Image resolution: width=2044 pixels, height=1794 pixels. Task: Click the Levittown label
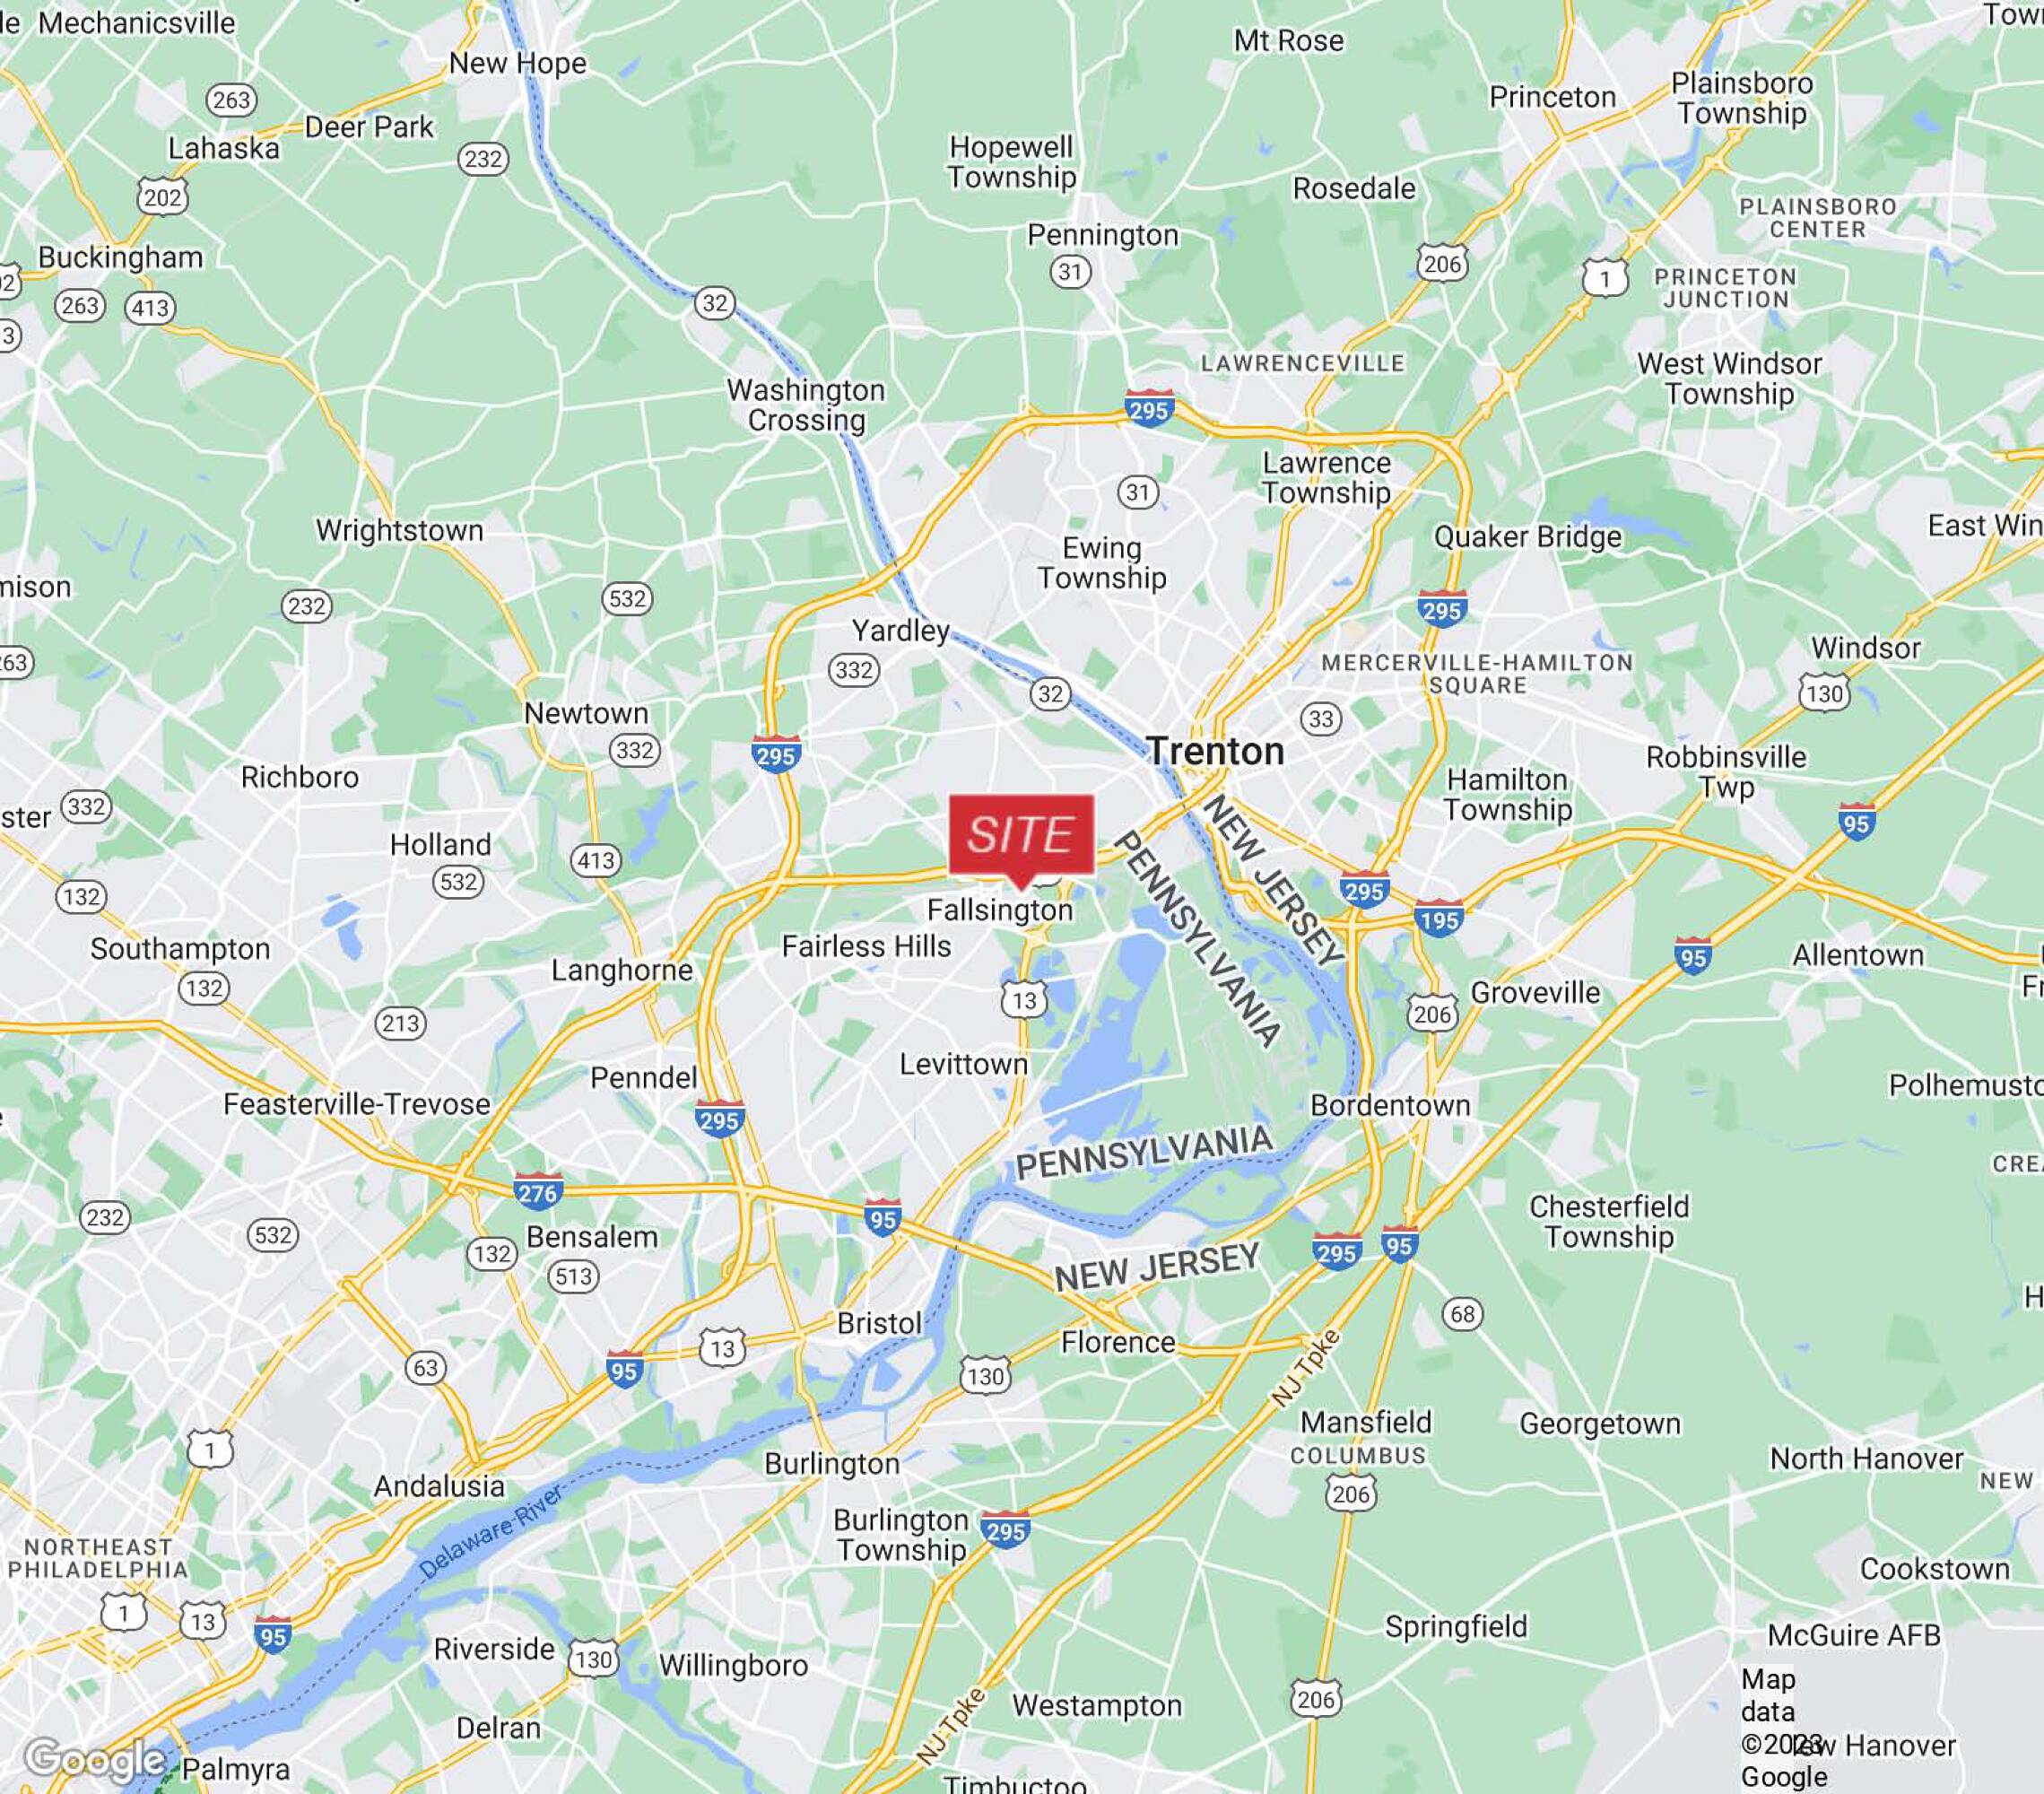[963, 1064]
